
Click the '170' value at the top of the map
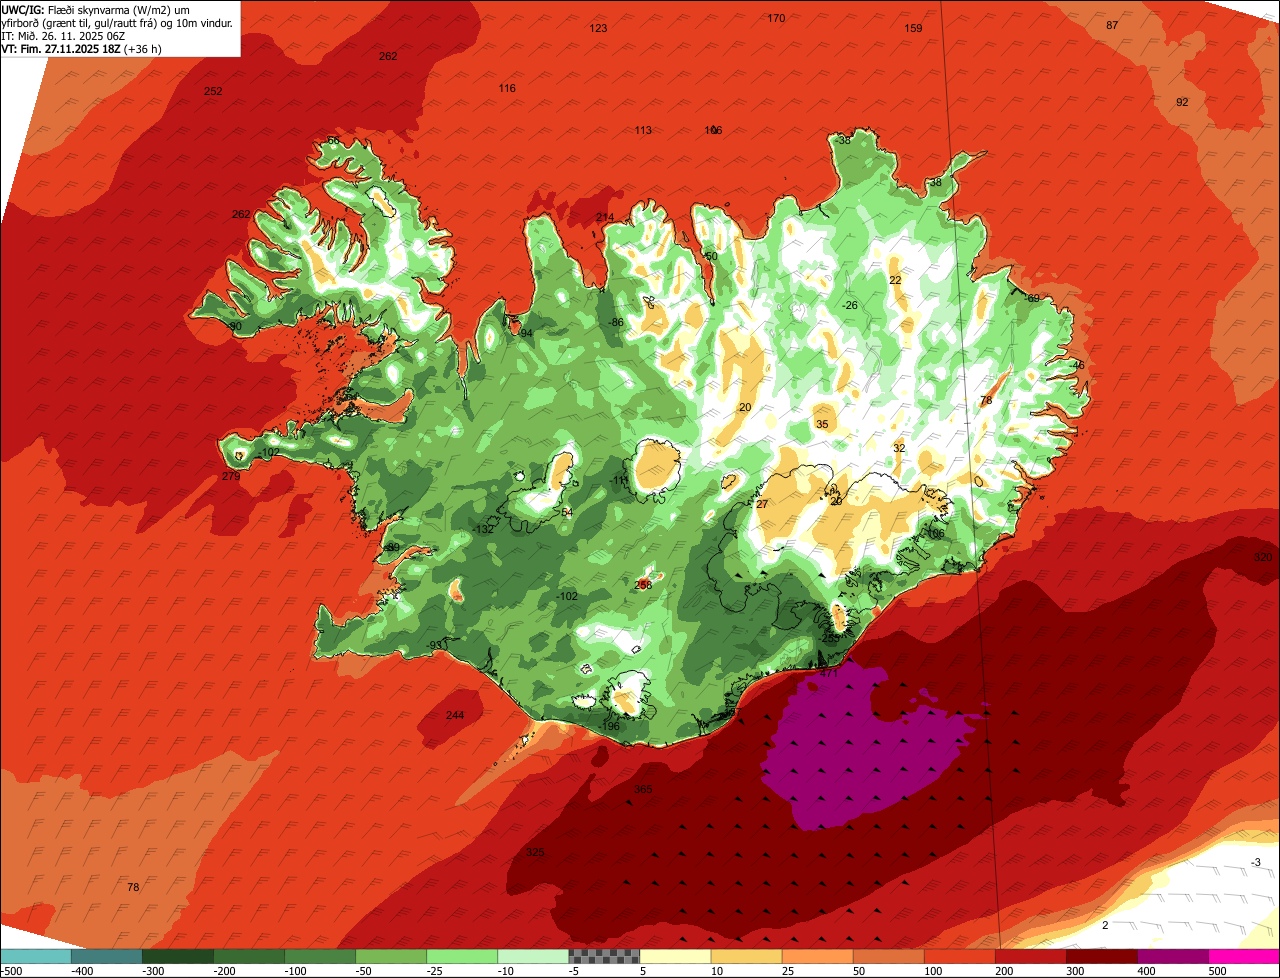point(776,18)
